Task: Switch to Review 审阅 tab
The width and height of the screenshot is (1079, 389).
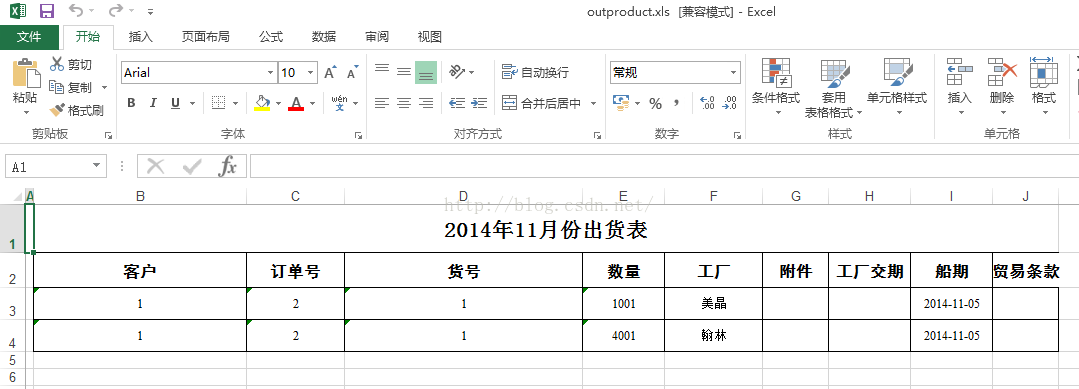Action: [x=376, y=37]
